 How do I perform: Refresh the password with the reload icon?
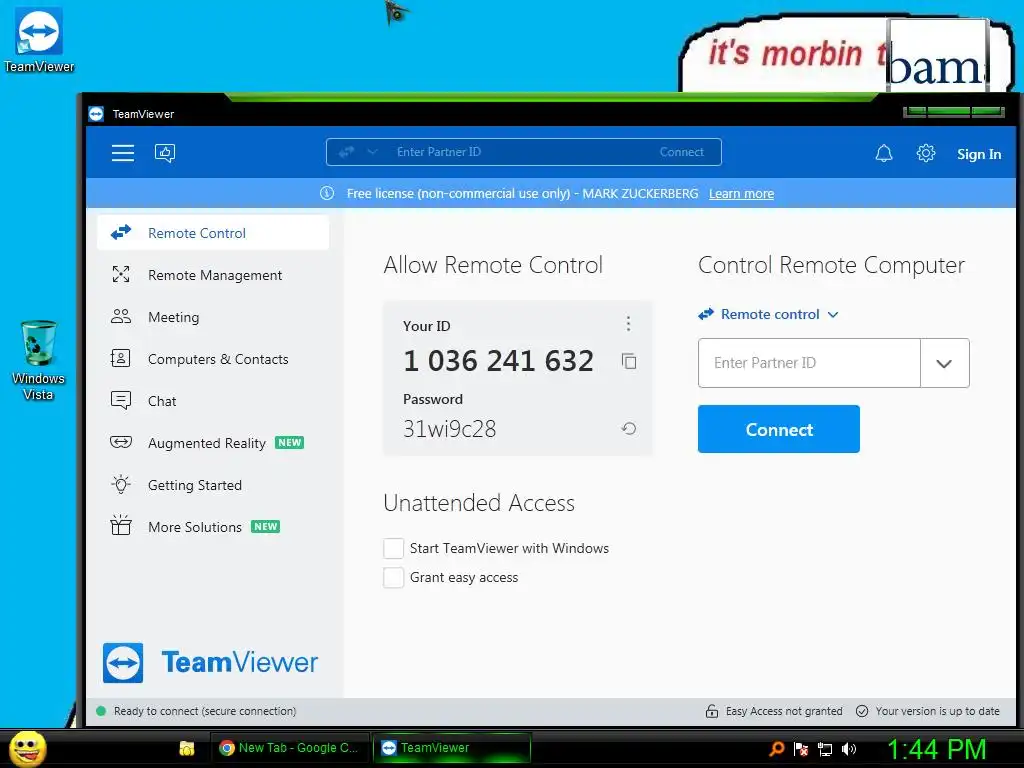(x=629, y=428)
